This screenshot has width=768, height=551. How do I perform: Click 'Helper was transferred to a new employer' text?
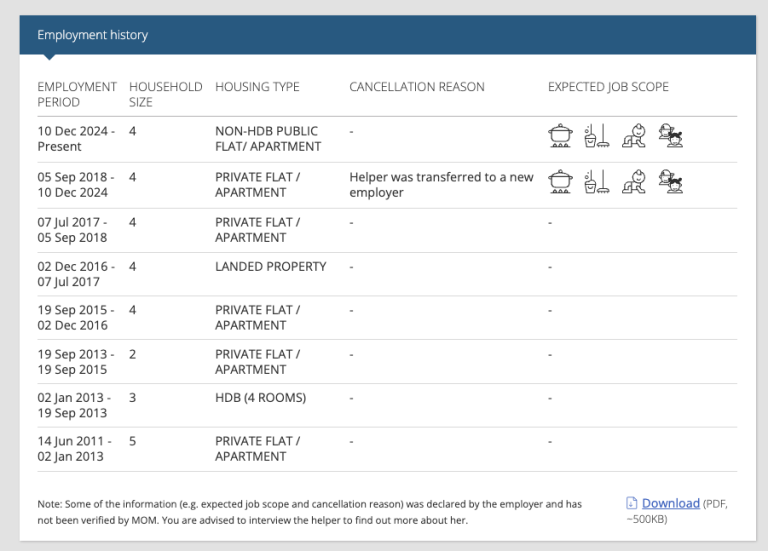click(441, 185)
